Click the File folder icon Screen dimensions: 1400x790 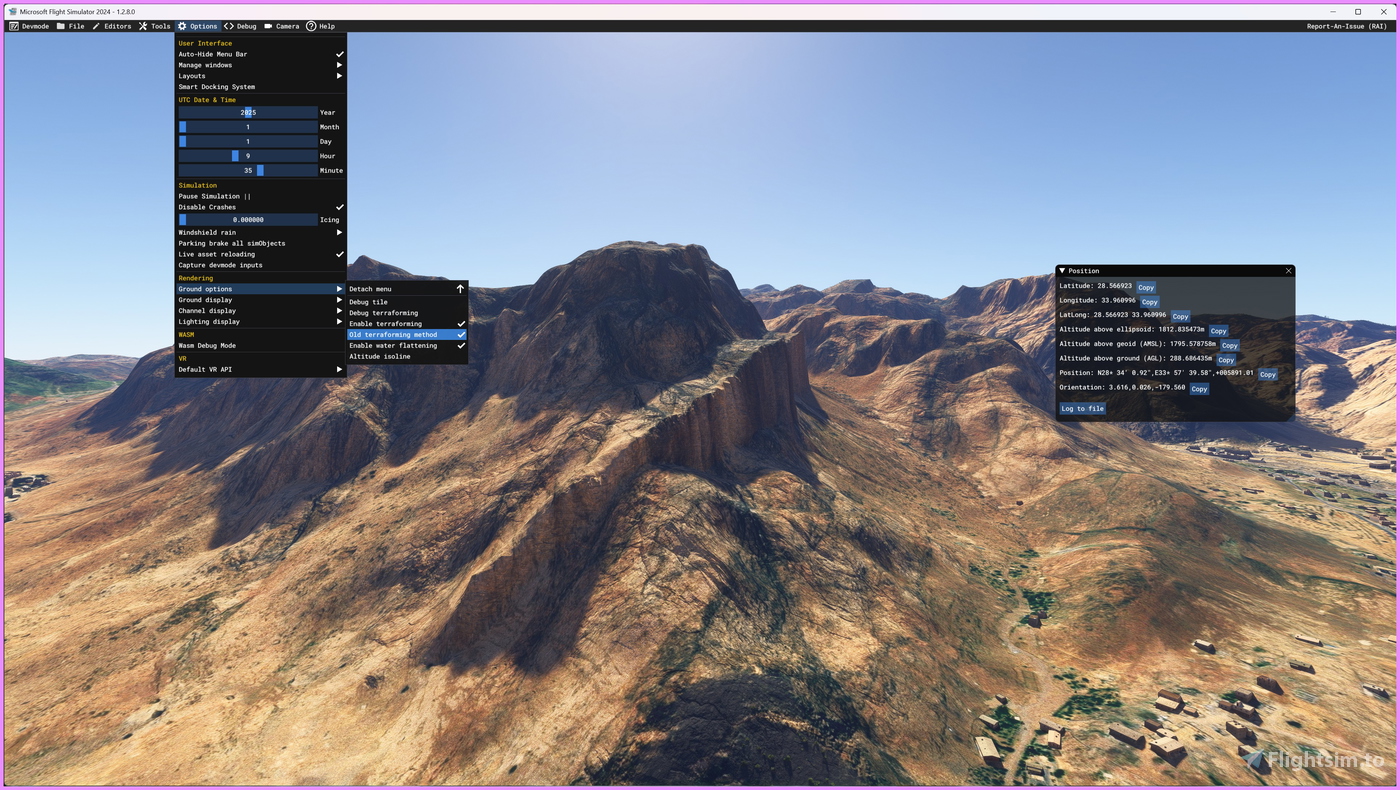pos(61,26)
